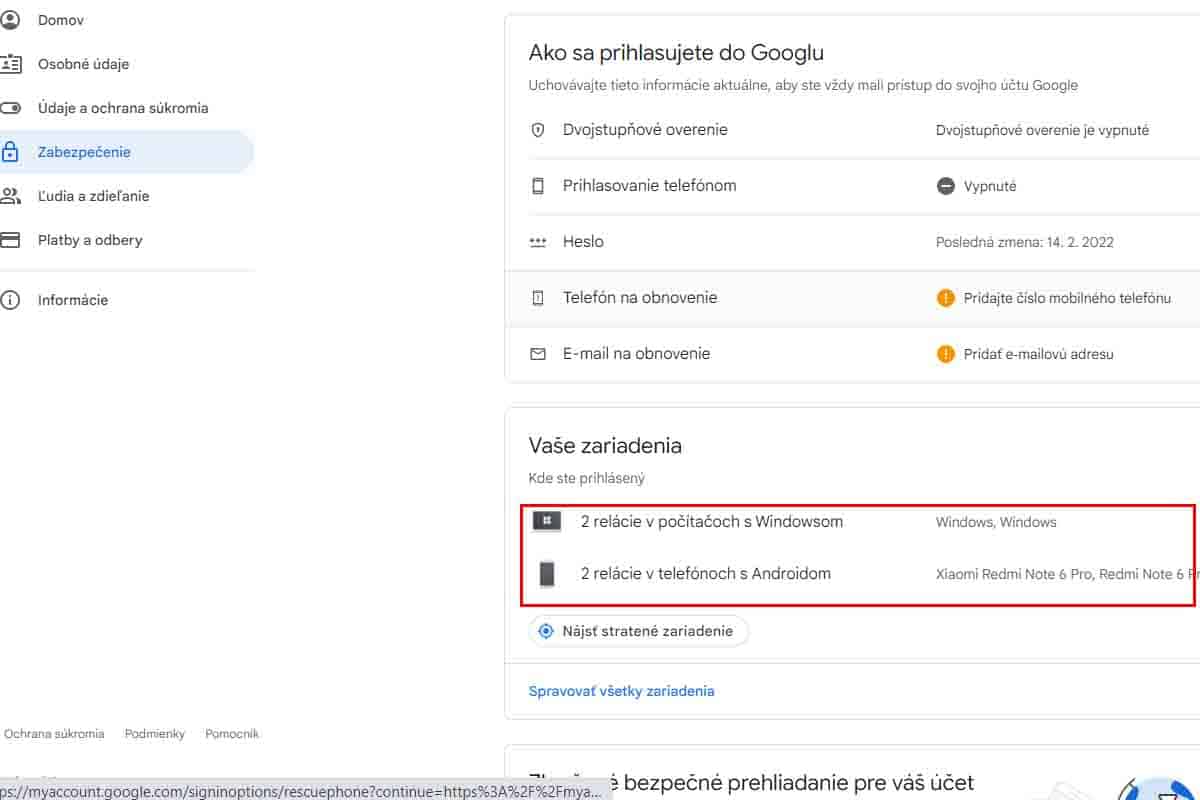Click the Osobné údaje ID card icon
This screenshot has width=1200, height=800.
pyautogui.click(x=10, y=64)
